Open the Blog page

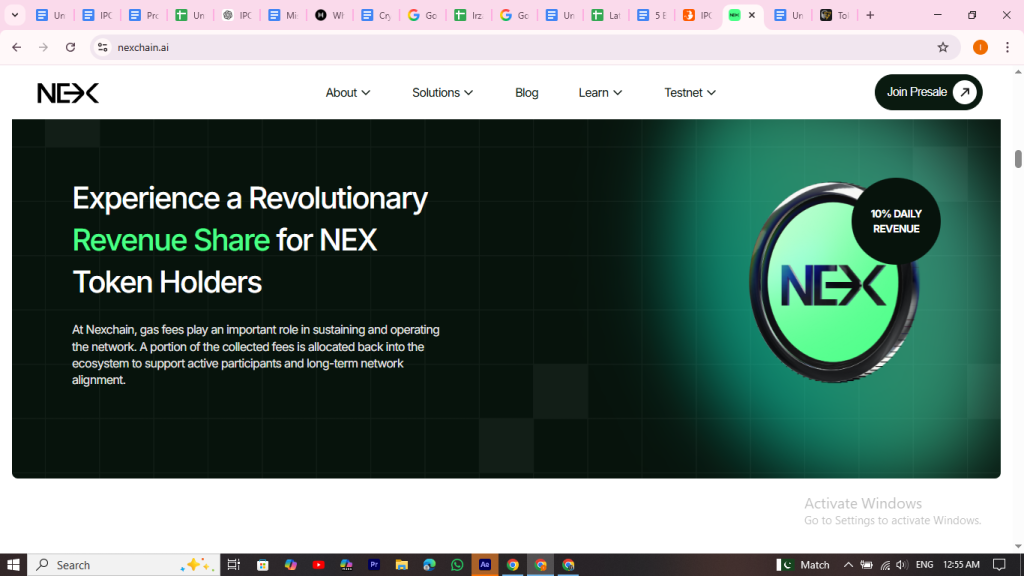(x=526, y=93)
